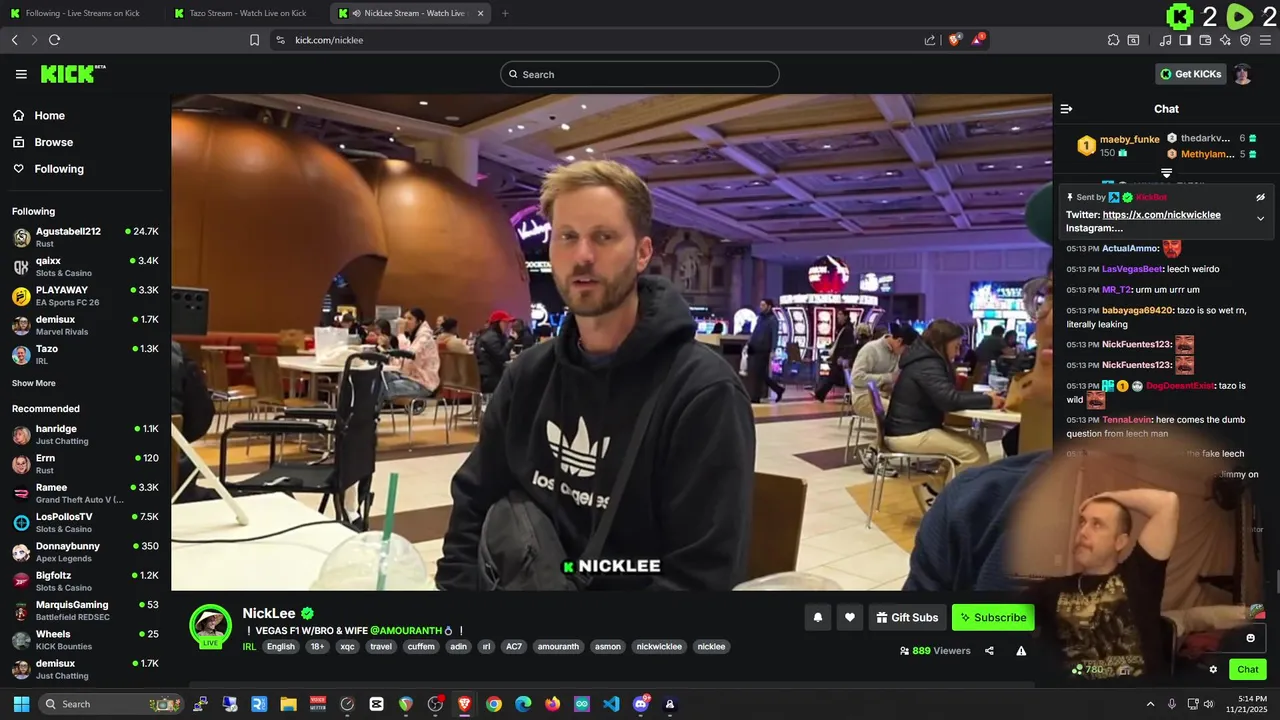Viewport: 1280px width, 720px height.
Task: Open browser extensions puzzle icon
Action: coord(1113,40)
